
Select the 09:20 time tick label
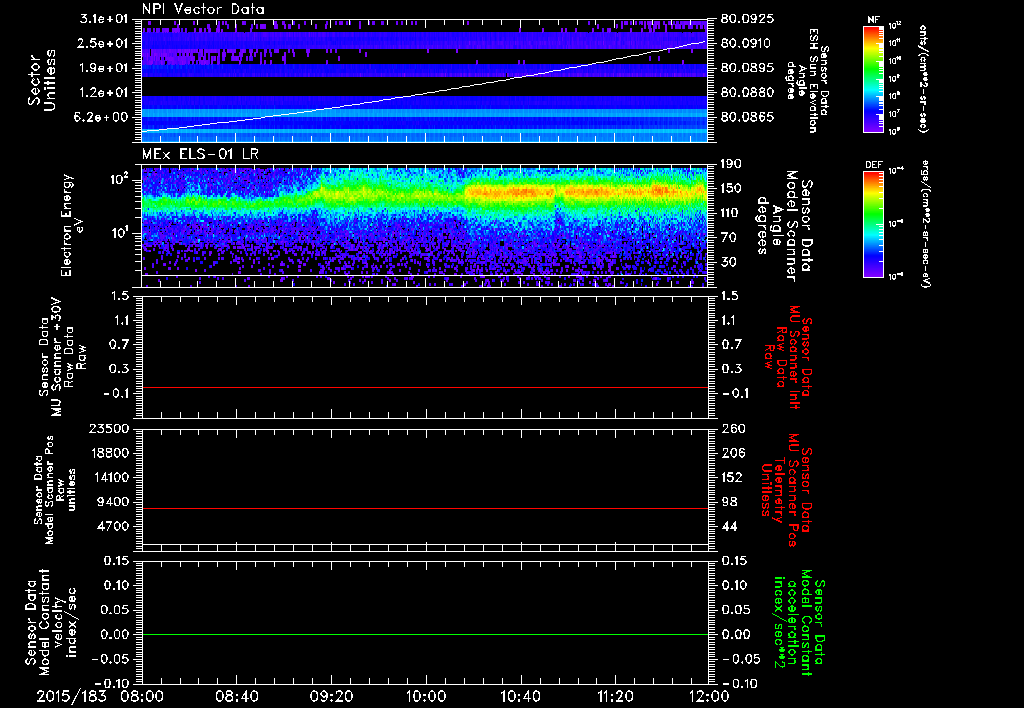331,694
